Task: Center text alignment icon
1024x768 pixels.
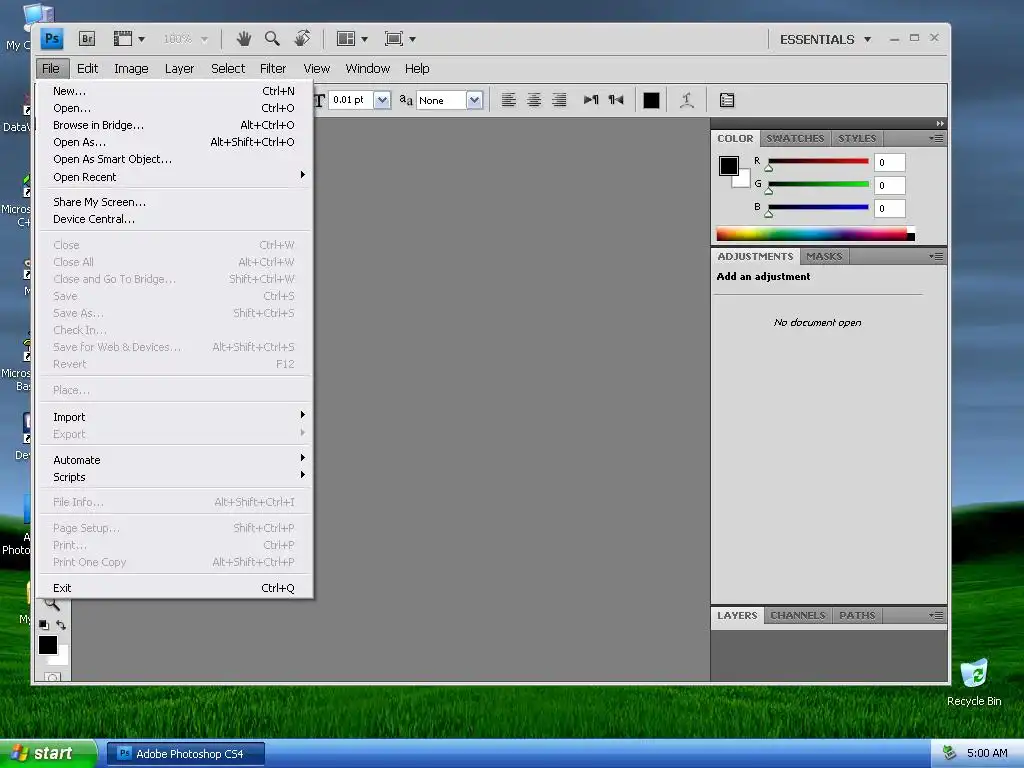Action: click(534, 100)
